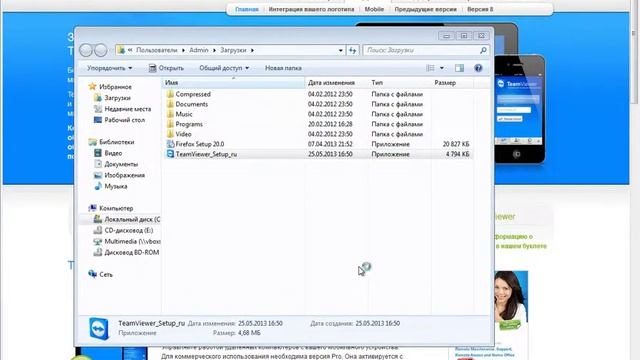Click the Forward navigation arrow in Explorer
The height and width of the screenshot is (360, 640).
pos(100,50)
